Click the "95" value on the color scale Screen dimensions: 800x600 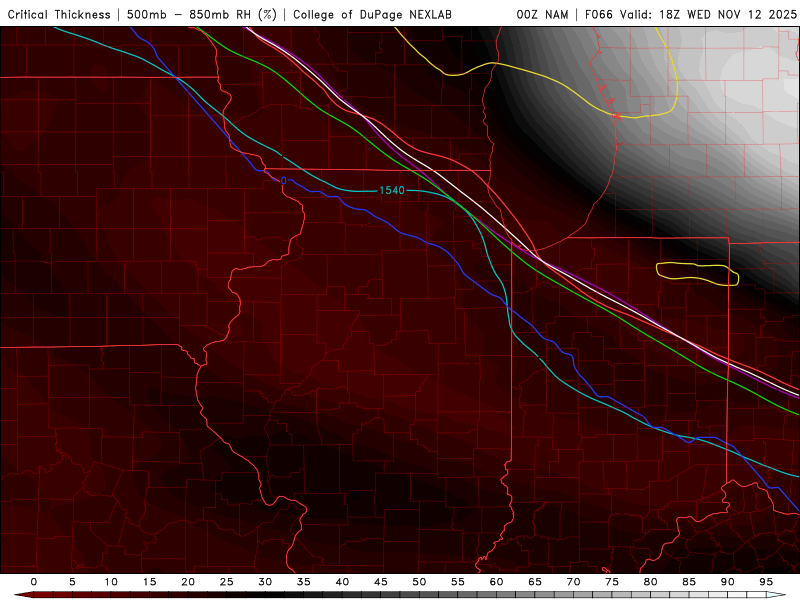coord(766,582)
